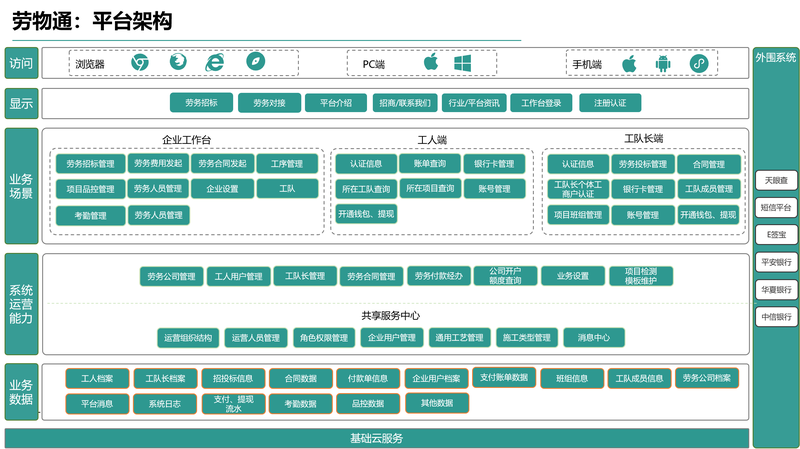Image resolution: width=800 pixels, height=449 pixels.
Task: Click the Windows logo icon
Action: click(462, 63)
